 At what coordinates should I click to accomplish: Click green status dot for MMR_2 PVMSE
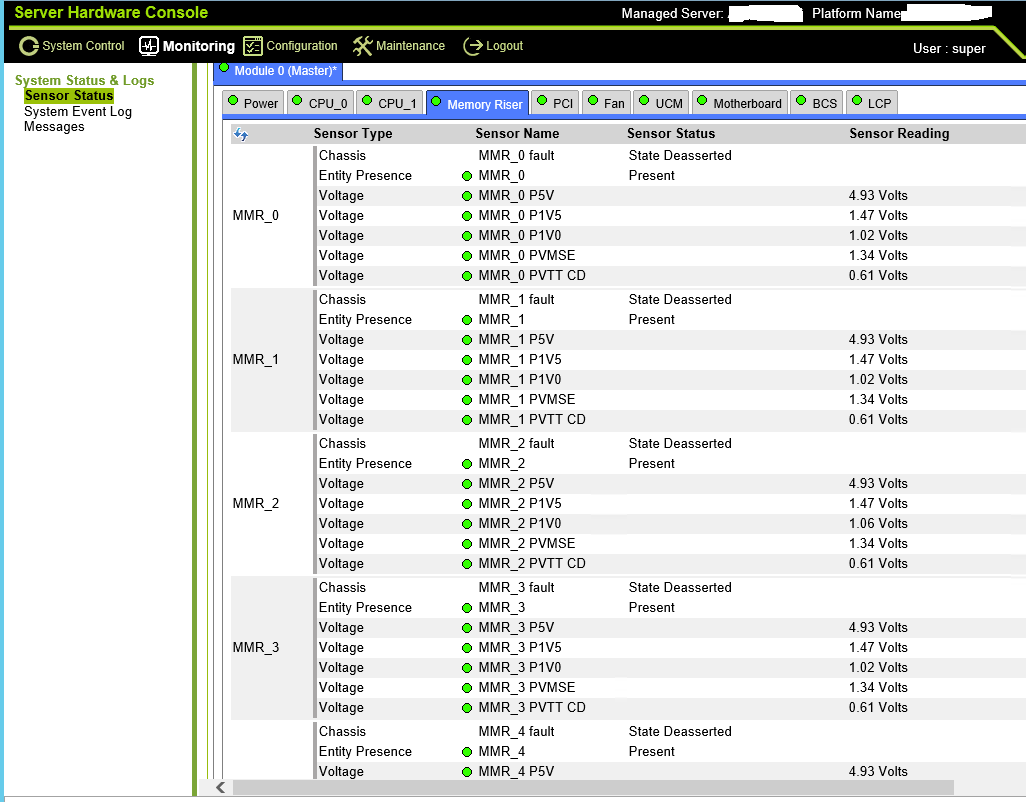pyautogui.click(x=467, y=544)
